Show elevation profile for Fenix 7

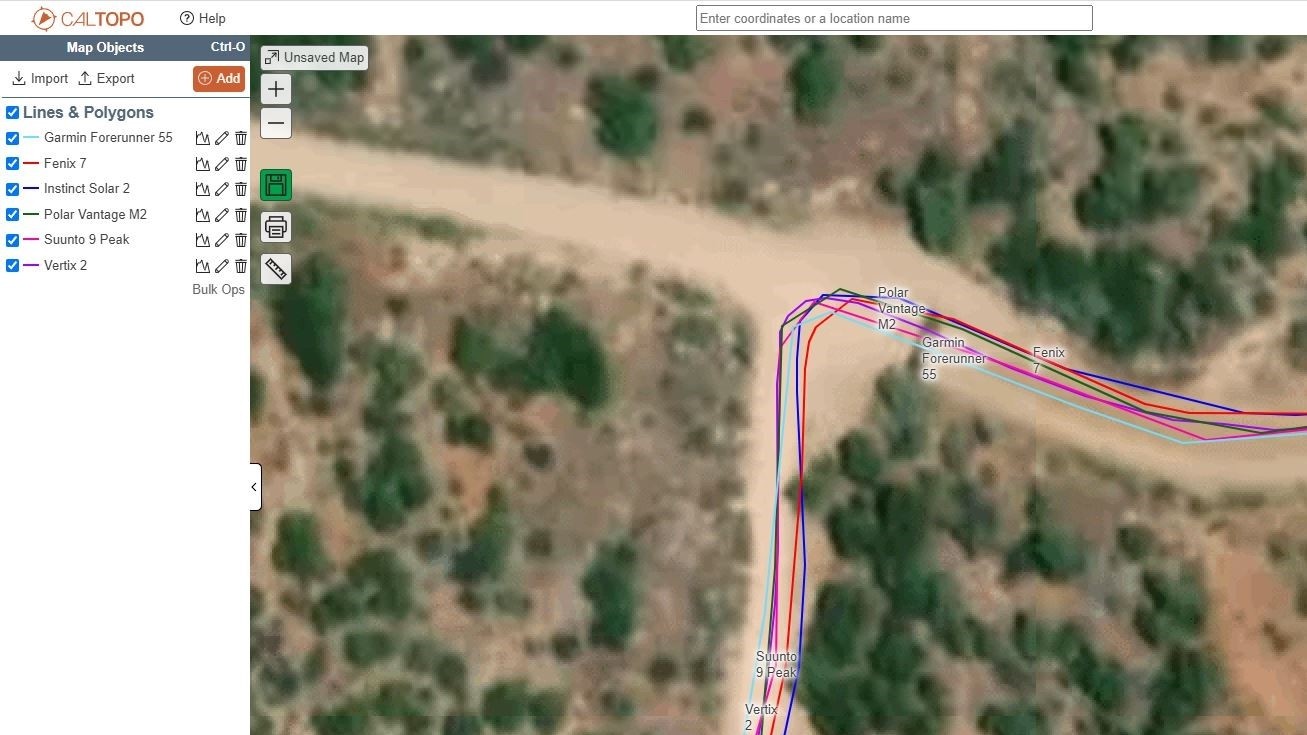[203, 164]
